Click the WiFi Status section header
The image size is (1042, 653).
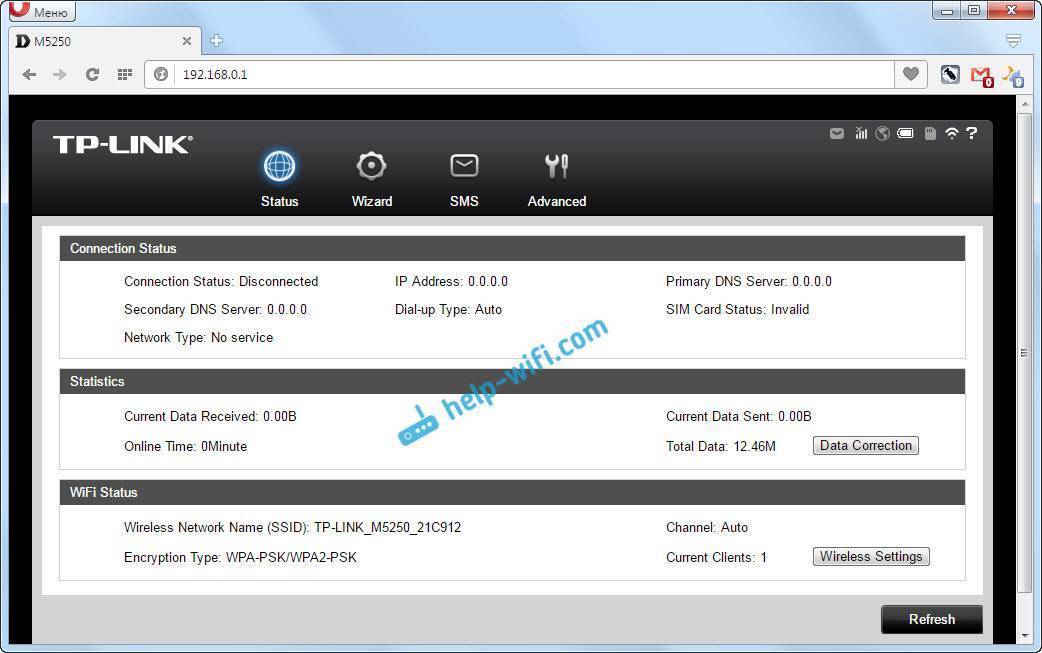(512, 492)
